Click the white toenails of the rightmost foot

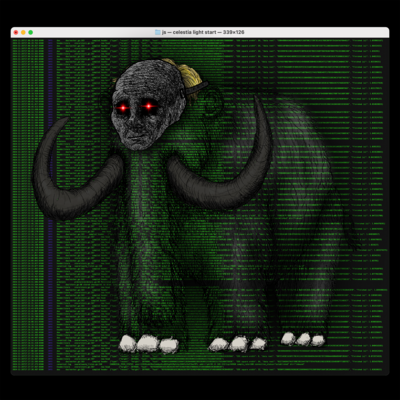pyautogui.click(x=303, y=339)
